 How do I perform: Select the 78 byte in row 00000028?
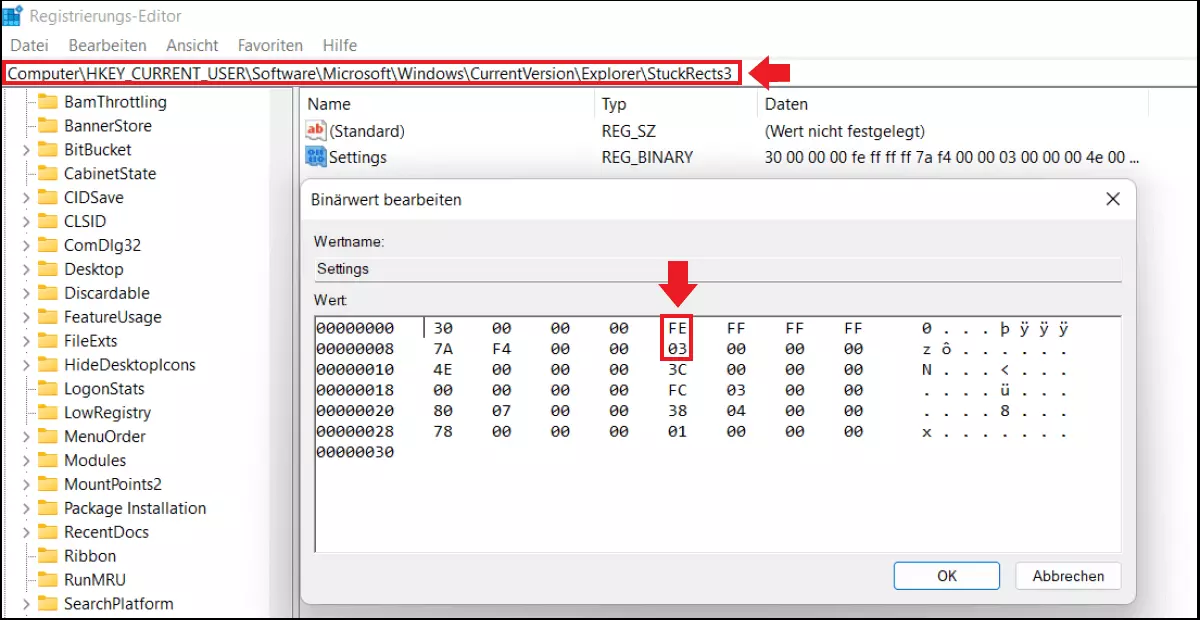[x=443, y=432]
